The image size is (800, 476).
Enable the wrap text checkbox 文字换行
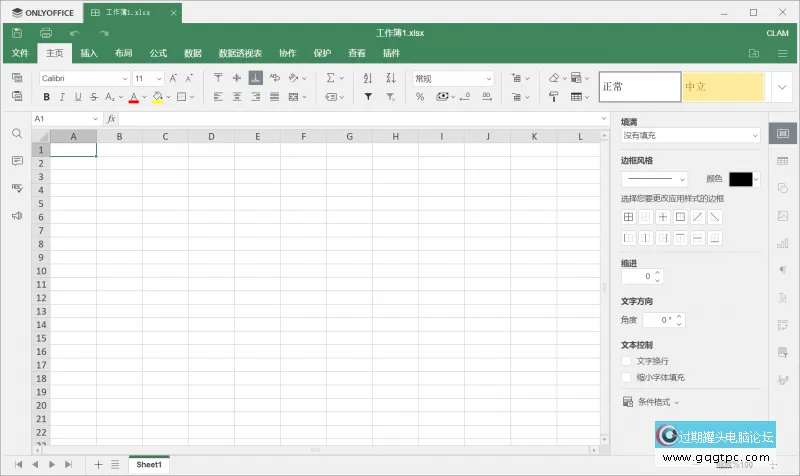tap(626, 361)
